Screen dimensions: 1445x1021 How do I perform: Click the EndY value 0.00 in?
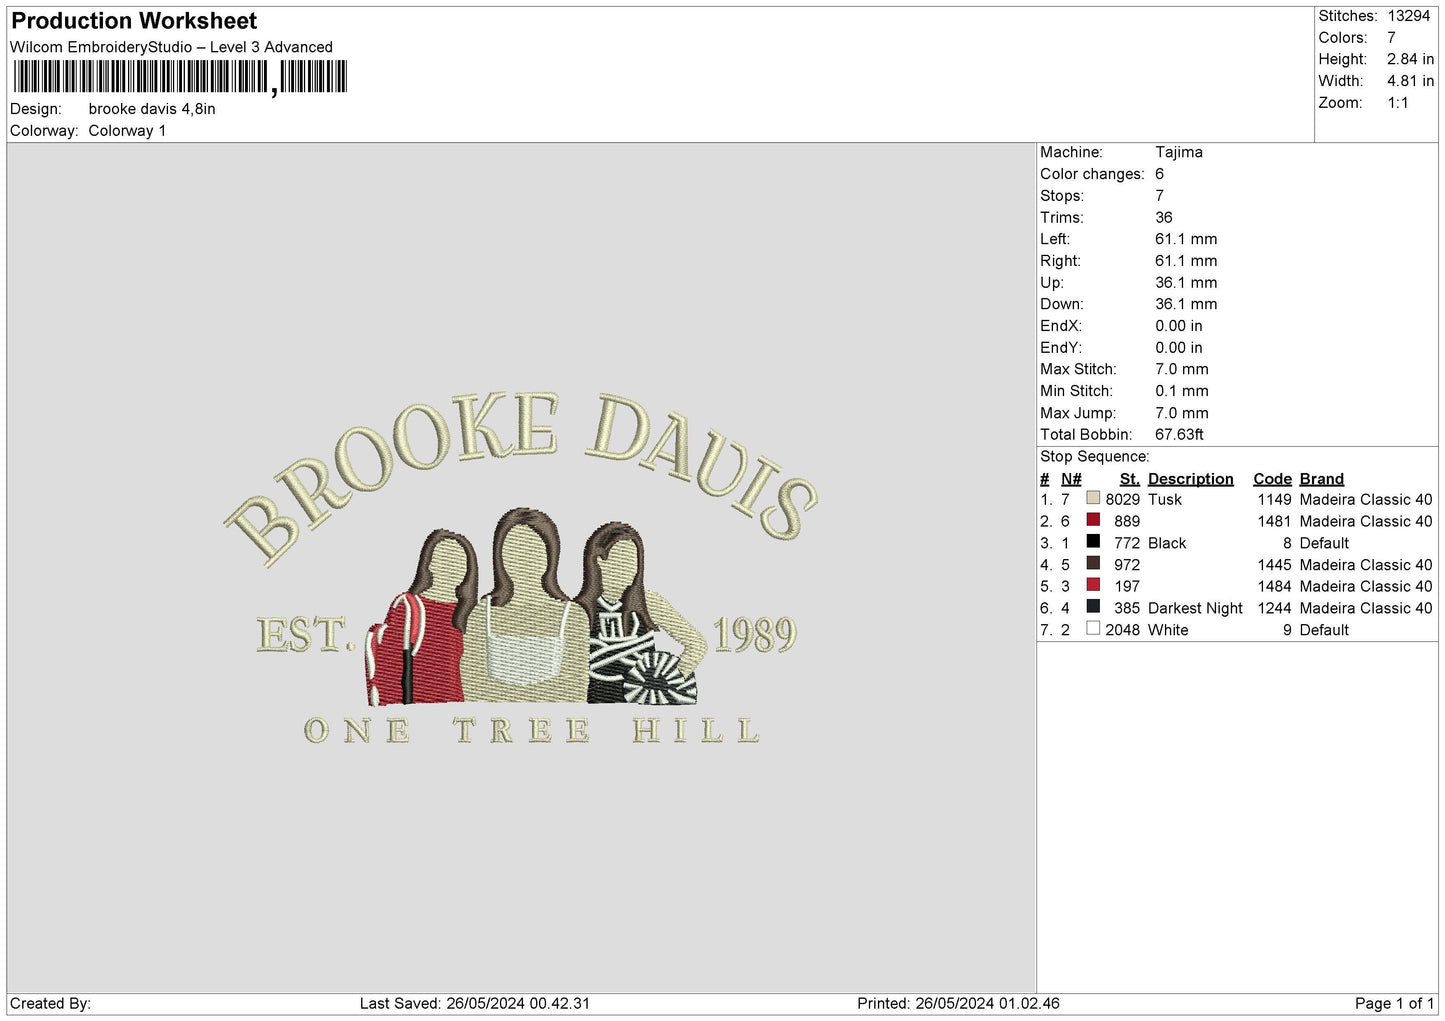click(x=1179, y=348)
